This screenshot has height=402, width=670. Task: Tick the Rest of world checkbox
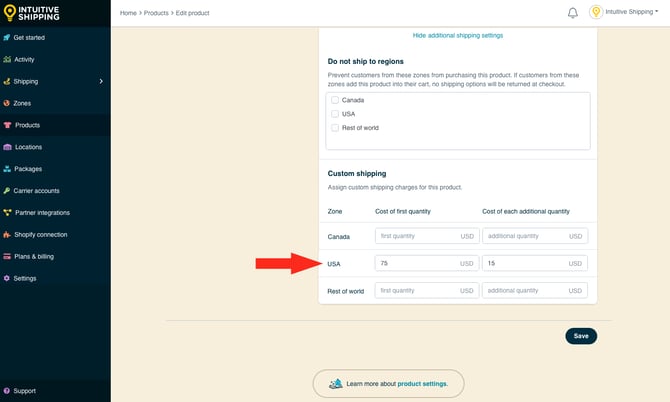(x=335, y=128)
